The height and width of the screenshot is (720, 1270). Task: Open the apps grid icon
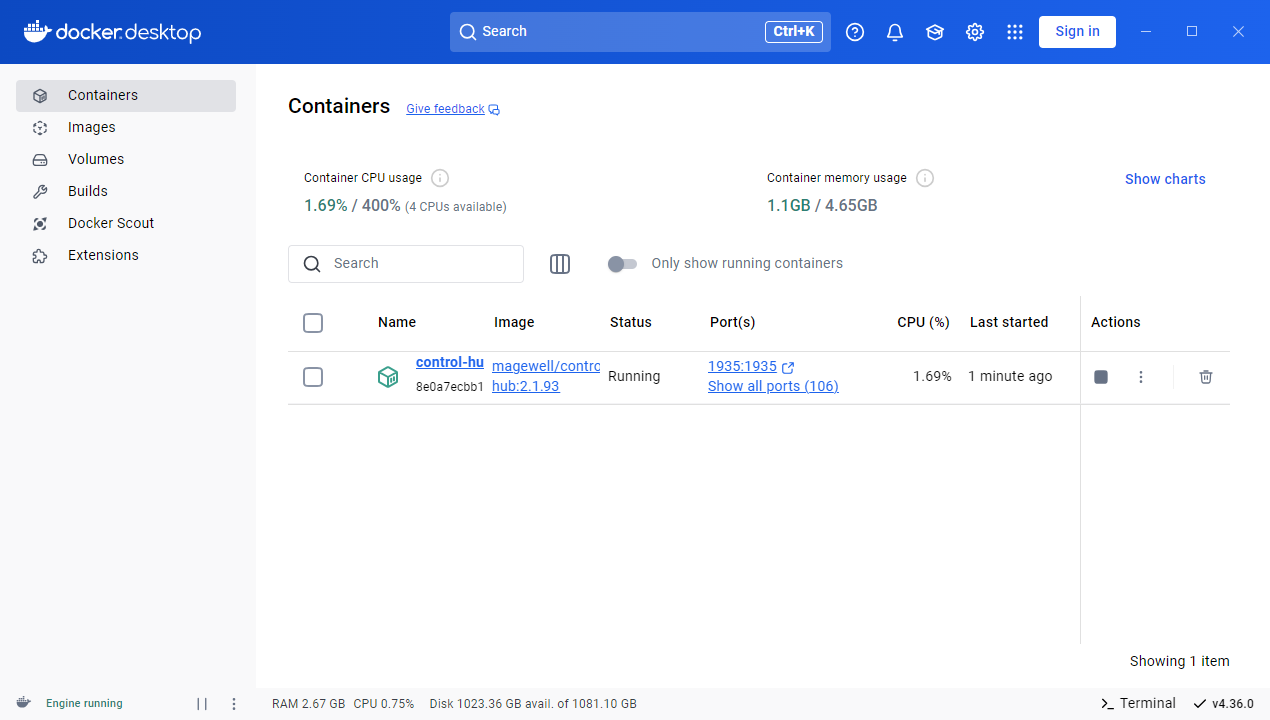click(x=1015, y=32)
